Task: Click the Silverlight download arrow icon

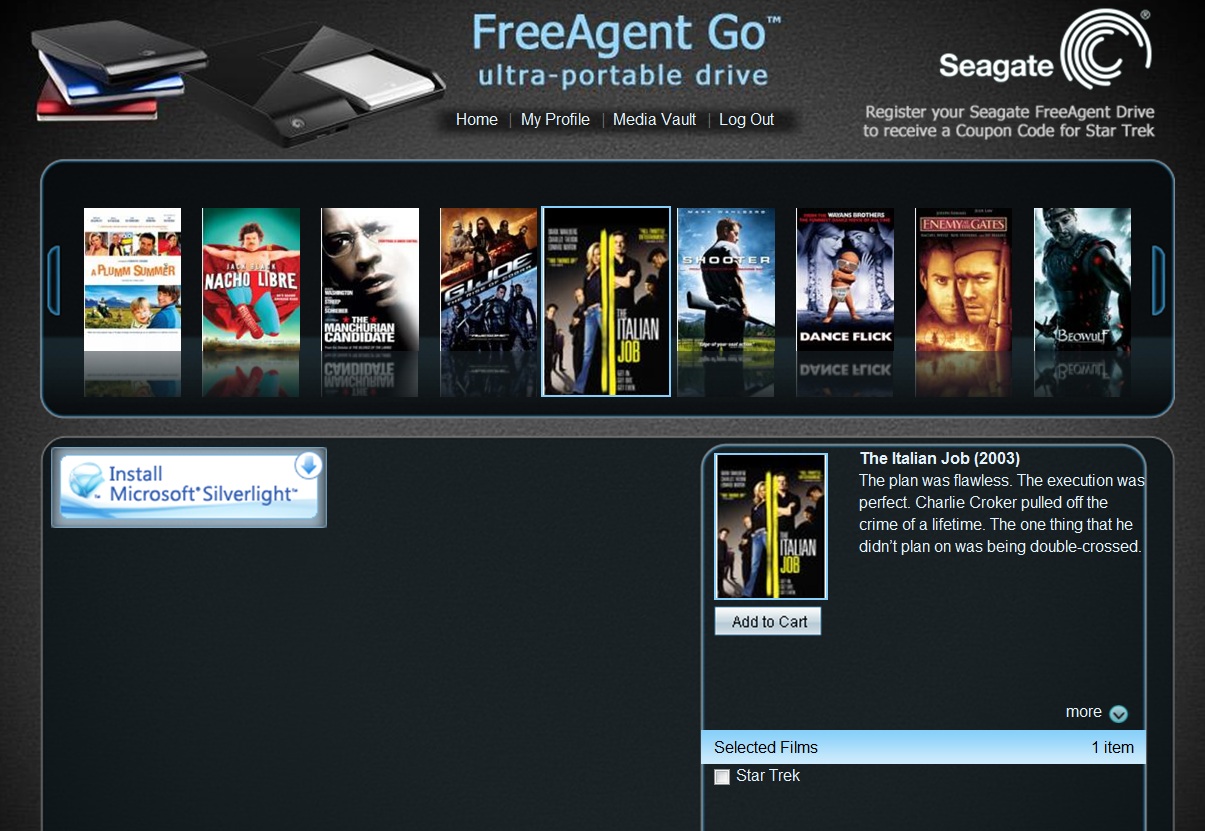Action: 308,465
